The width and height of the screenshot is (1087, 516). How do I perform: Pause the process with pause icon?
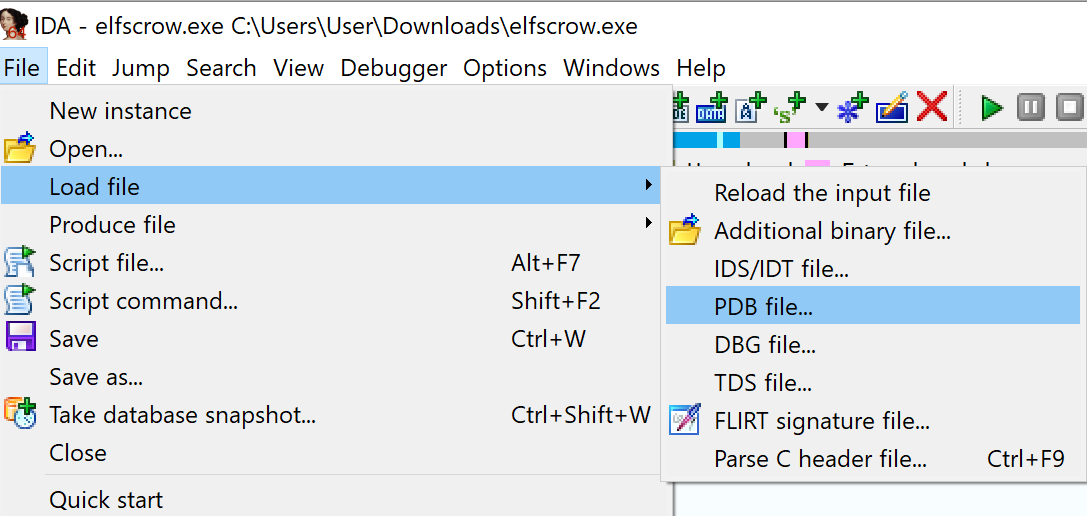click(1031, 108)
